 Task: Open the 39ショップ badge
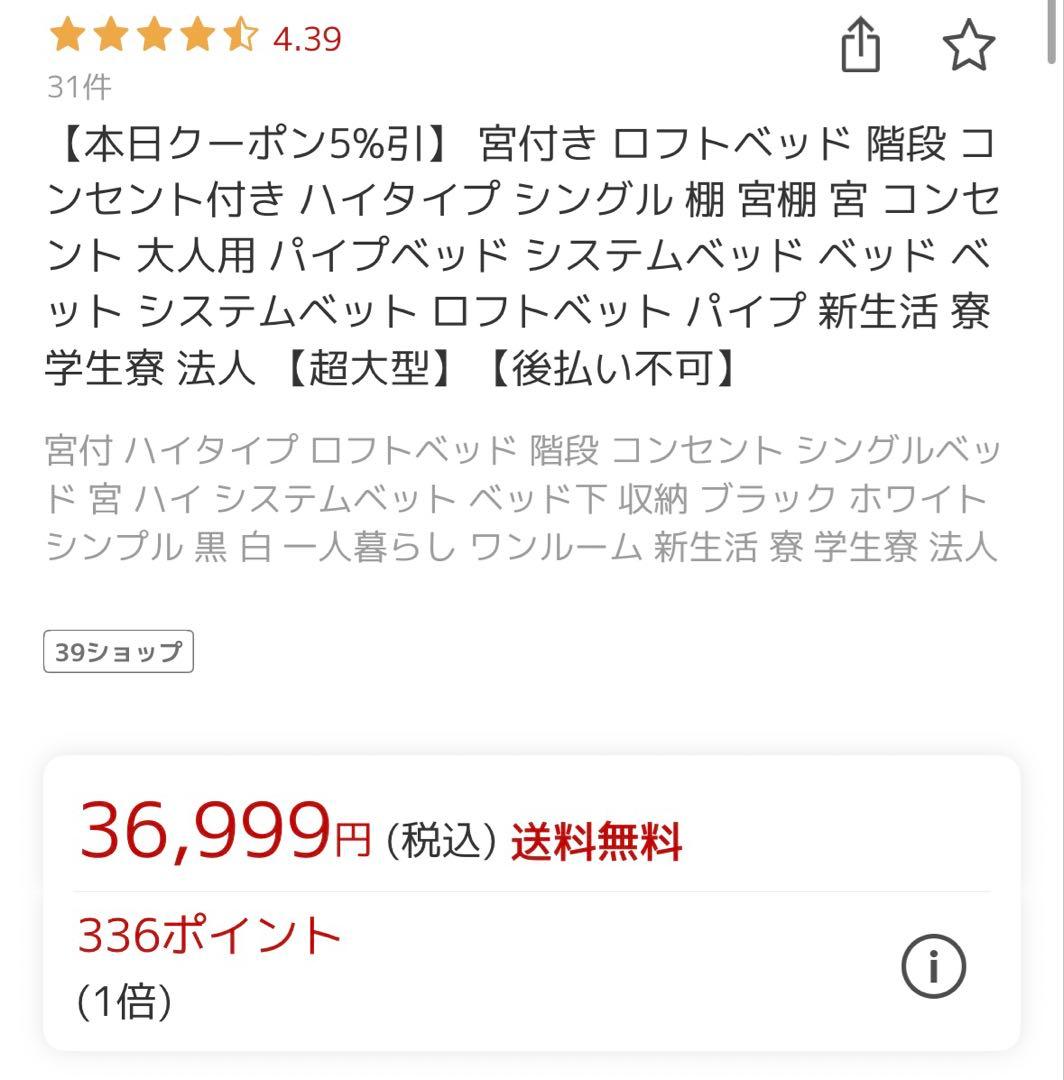click(x=119, y=651)
